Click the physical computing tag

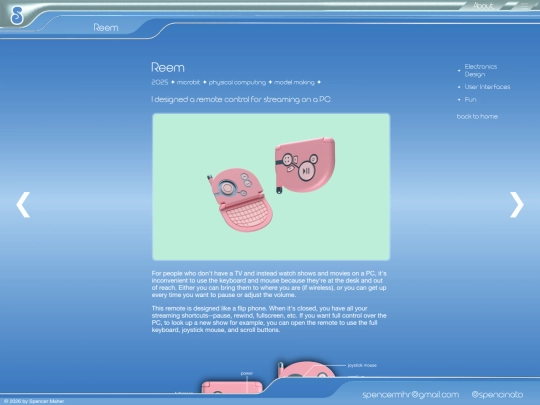(237, 82)
